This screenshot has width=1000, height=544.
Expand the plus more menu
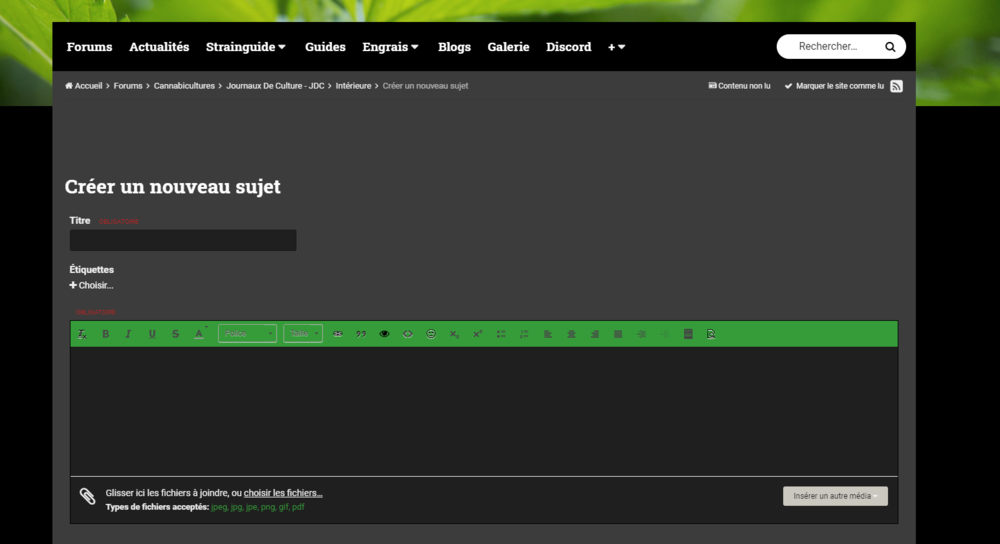coord(616,47)
